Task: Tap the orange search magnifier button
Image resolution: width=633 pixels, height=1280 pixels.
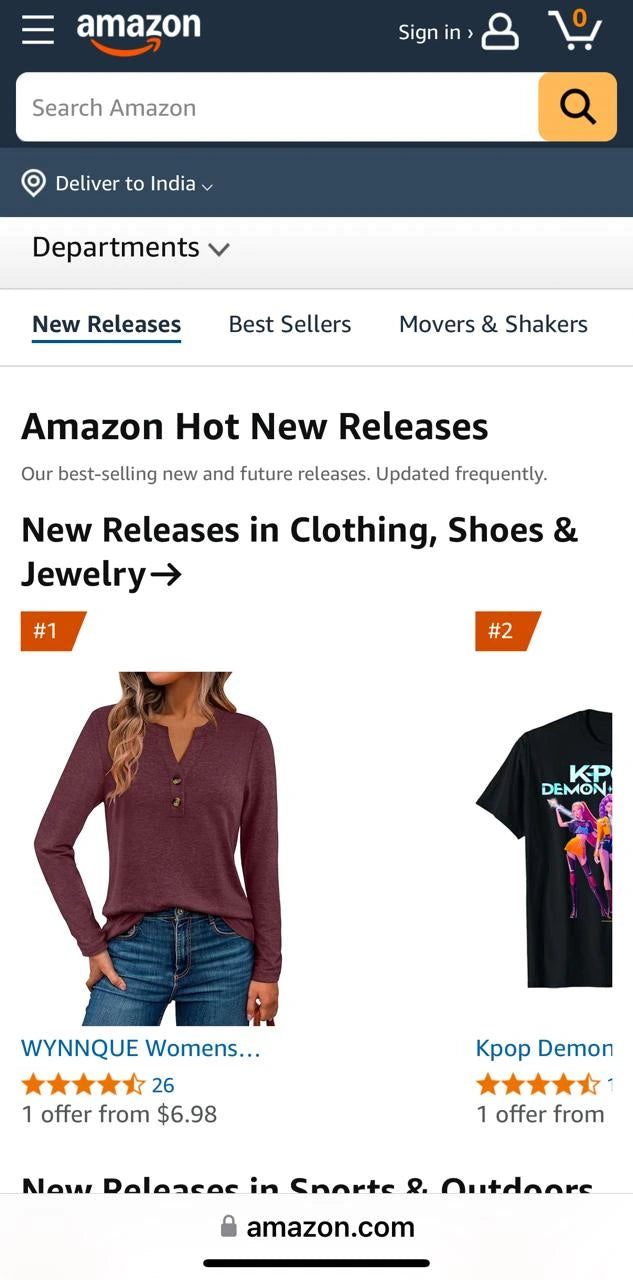Action: point(577,107)
